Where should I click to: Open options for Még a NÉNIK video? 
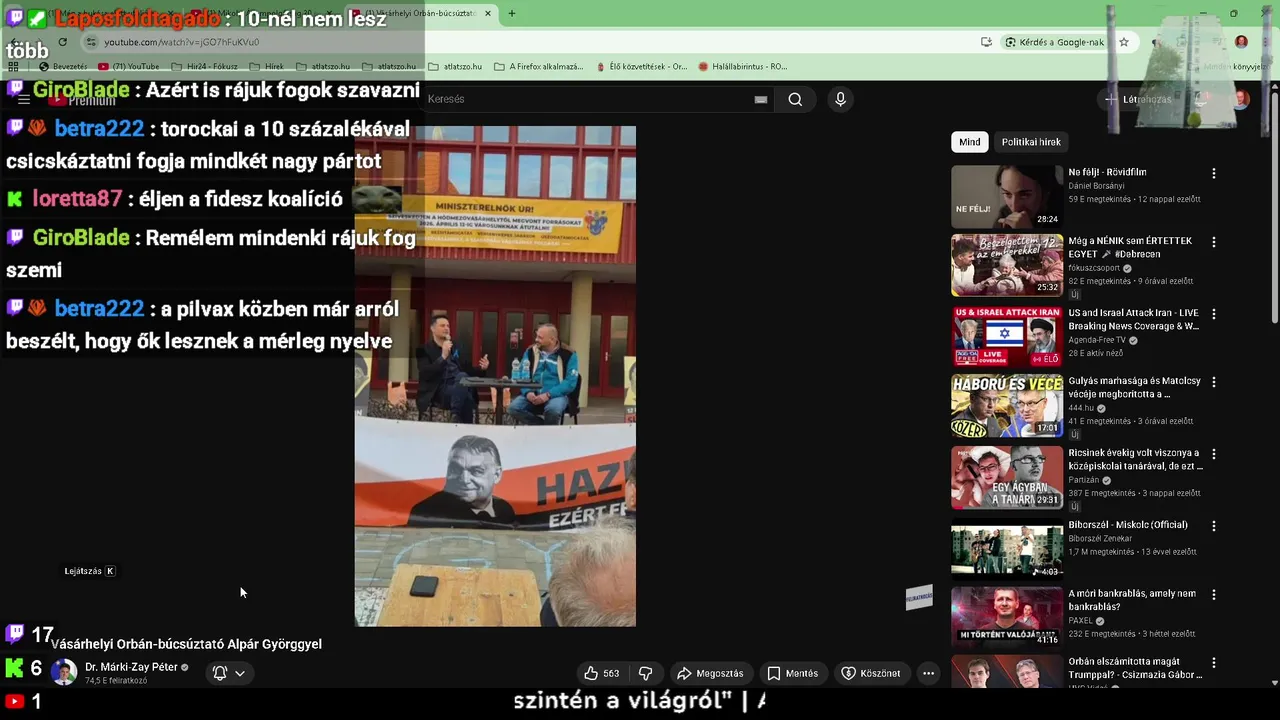pyautogui.click(x=1214, y=242)
